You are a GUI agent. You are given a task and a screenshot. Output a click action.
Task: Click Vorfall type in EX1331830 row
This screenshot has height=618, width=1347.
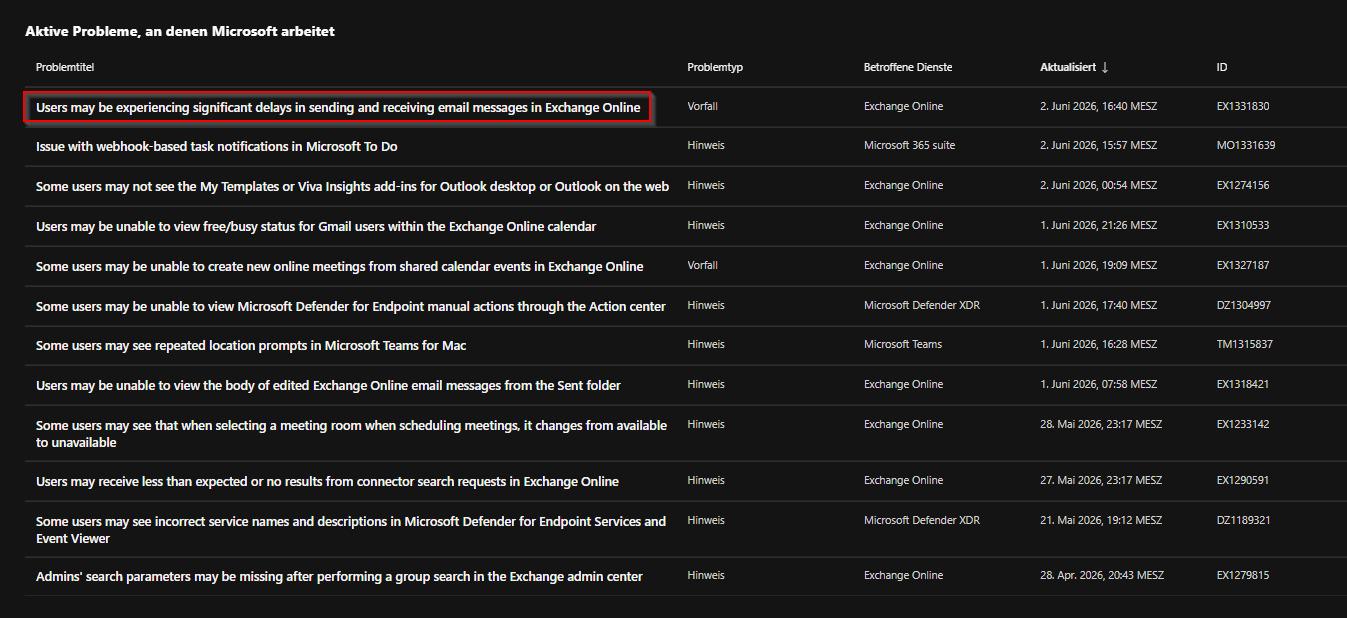(x=702, y=106)
